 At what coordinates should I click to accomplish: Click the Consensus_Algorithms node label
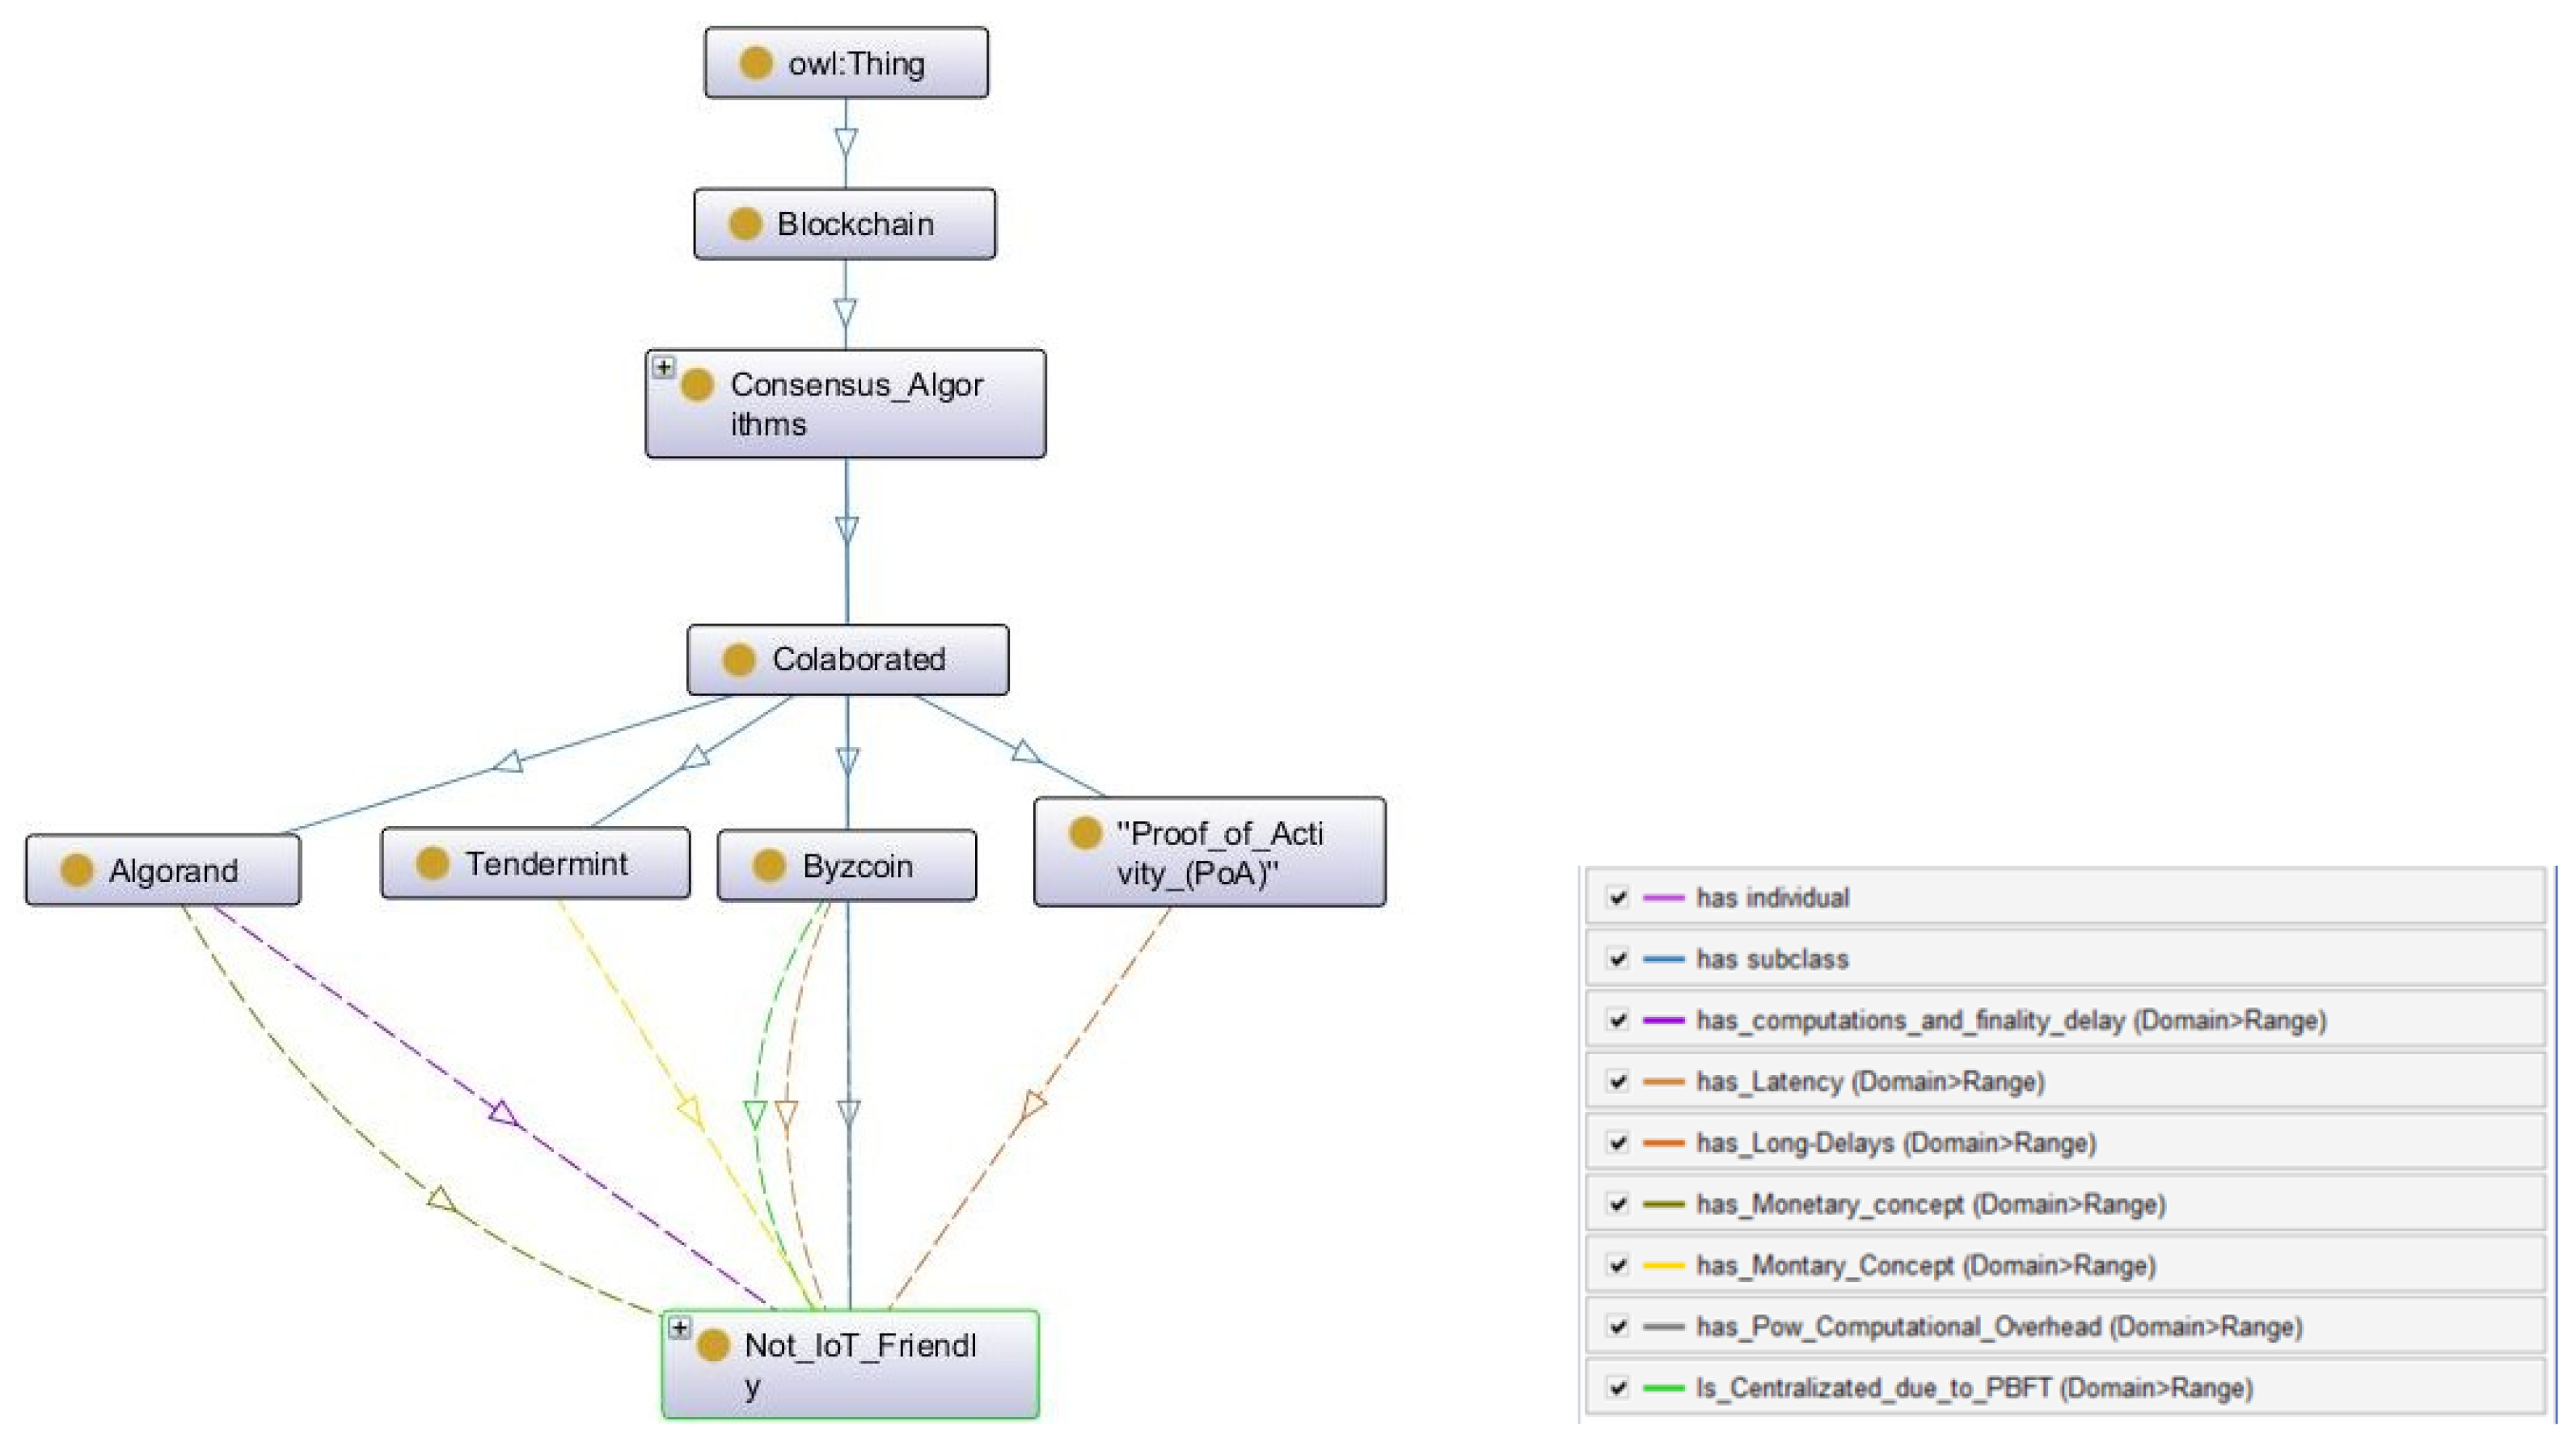pyautogui.click(x=856, y=404)
